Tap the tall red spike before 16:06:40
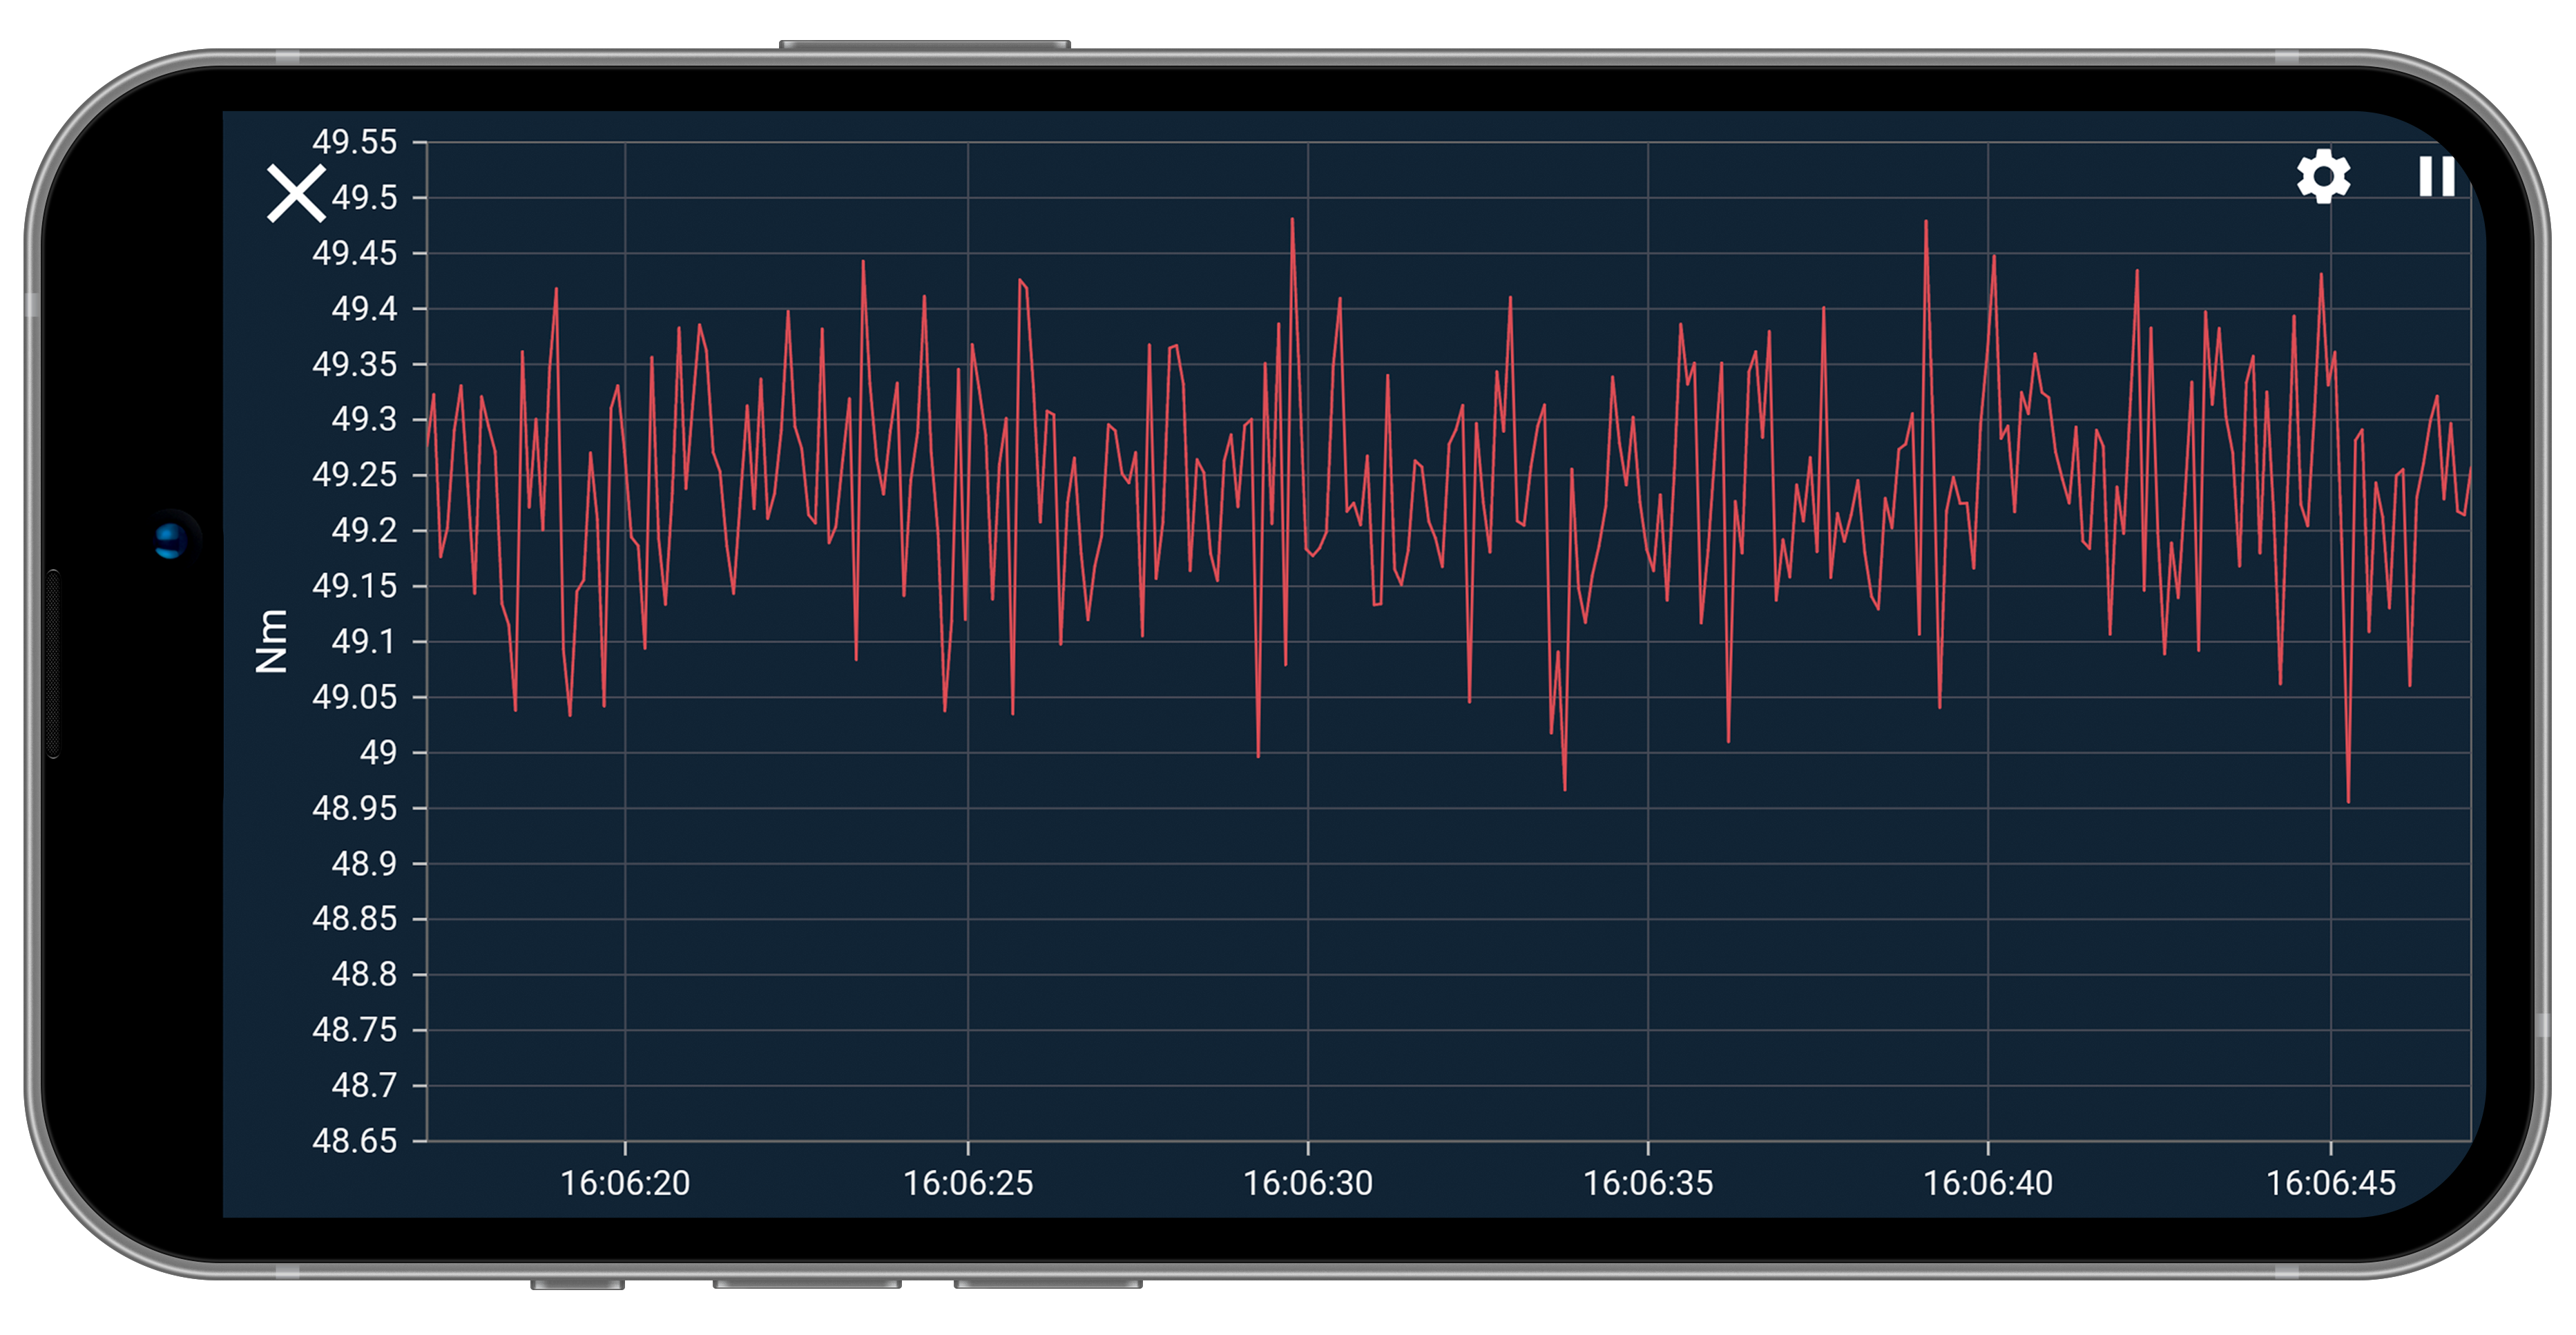This screenshot has height=1335, width=2576. 1925,222
